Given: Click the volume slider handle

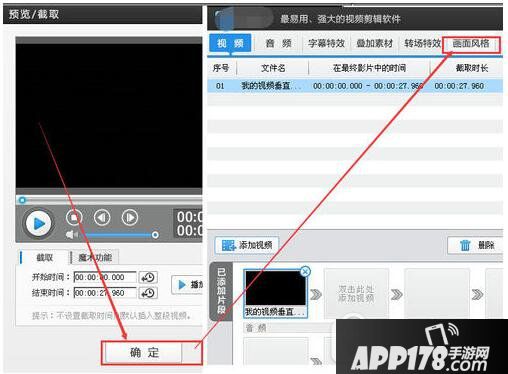Looking at the screenshot, I should click(x=155, y=235).
